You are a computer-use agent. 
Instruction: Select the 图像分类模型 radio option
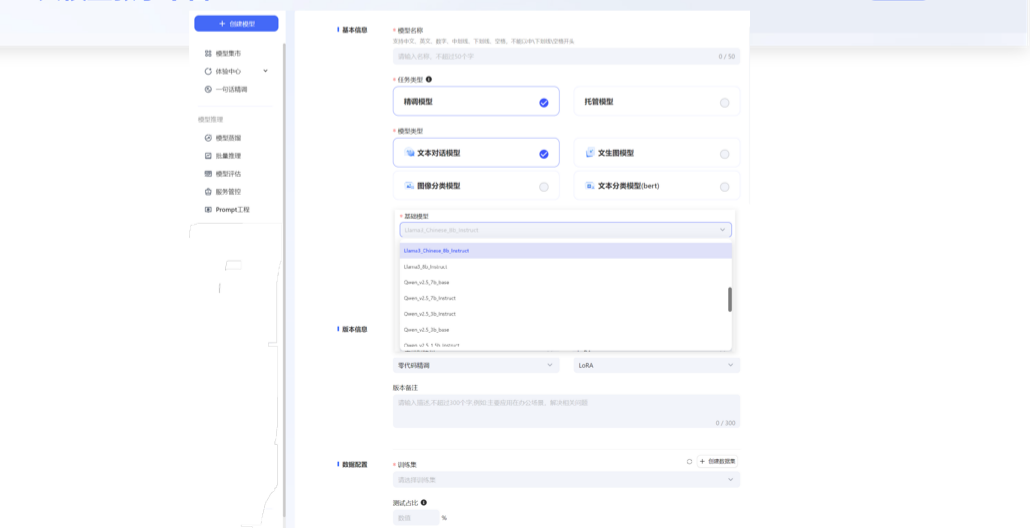tap(543, 187)
